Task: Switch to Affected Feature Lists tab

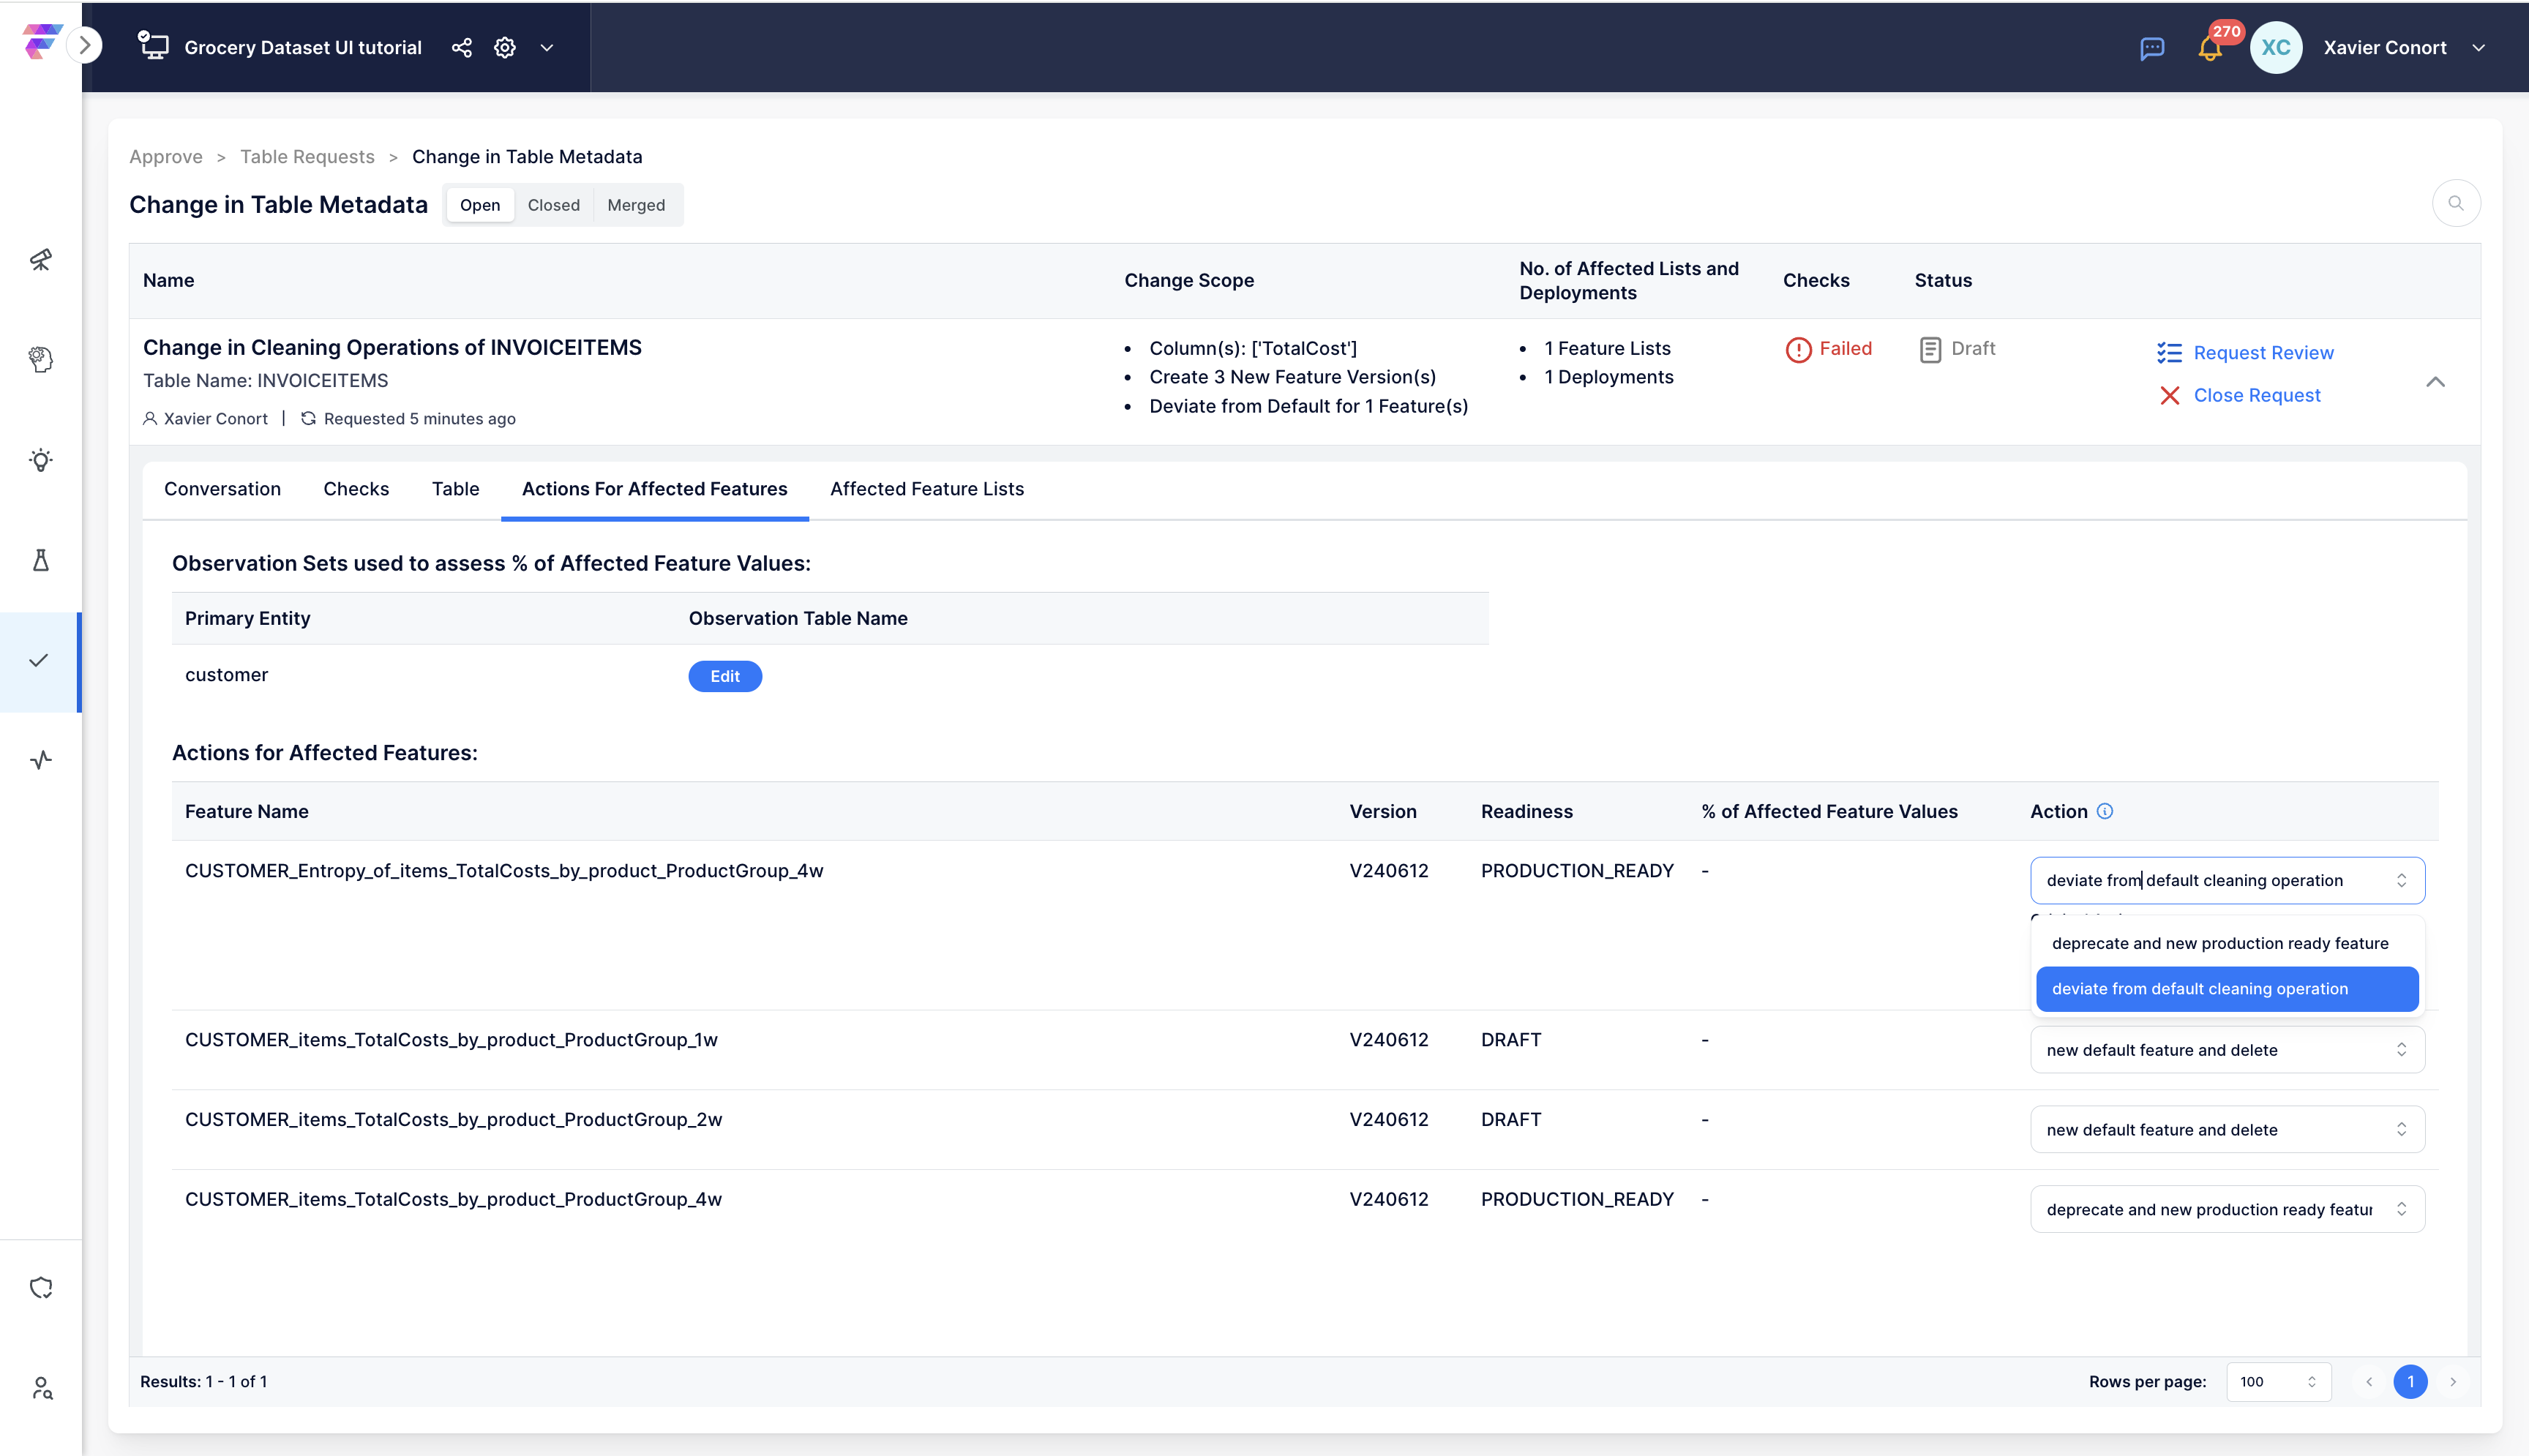Action: pyautogui.click(x=927, y=489)
